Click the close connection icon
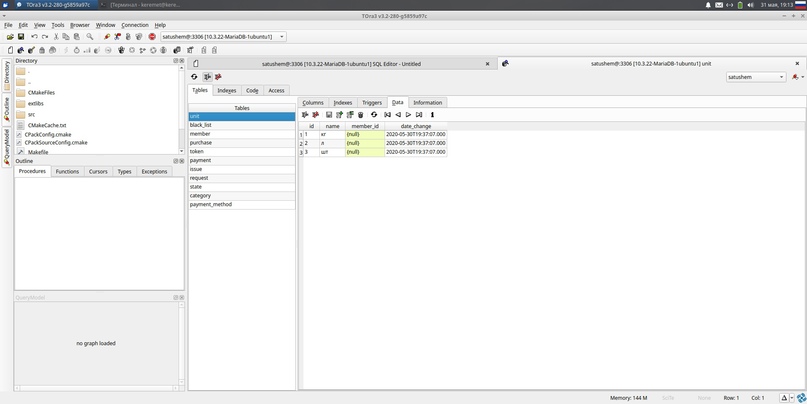Screen dimensions: 807x404 (117, 37)
